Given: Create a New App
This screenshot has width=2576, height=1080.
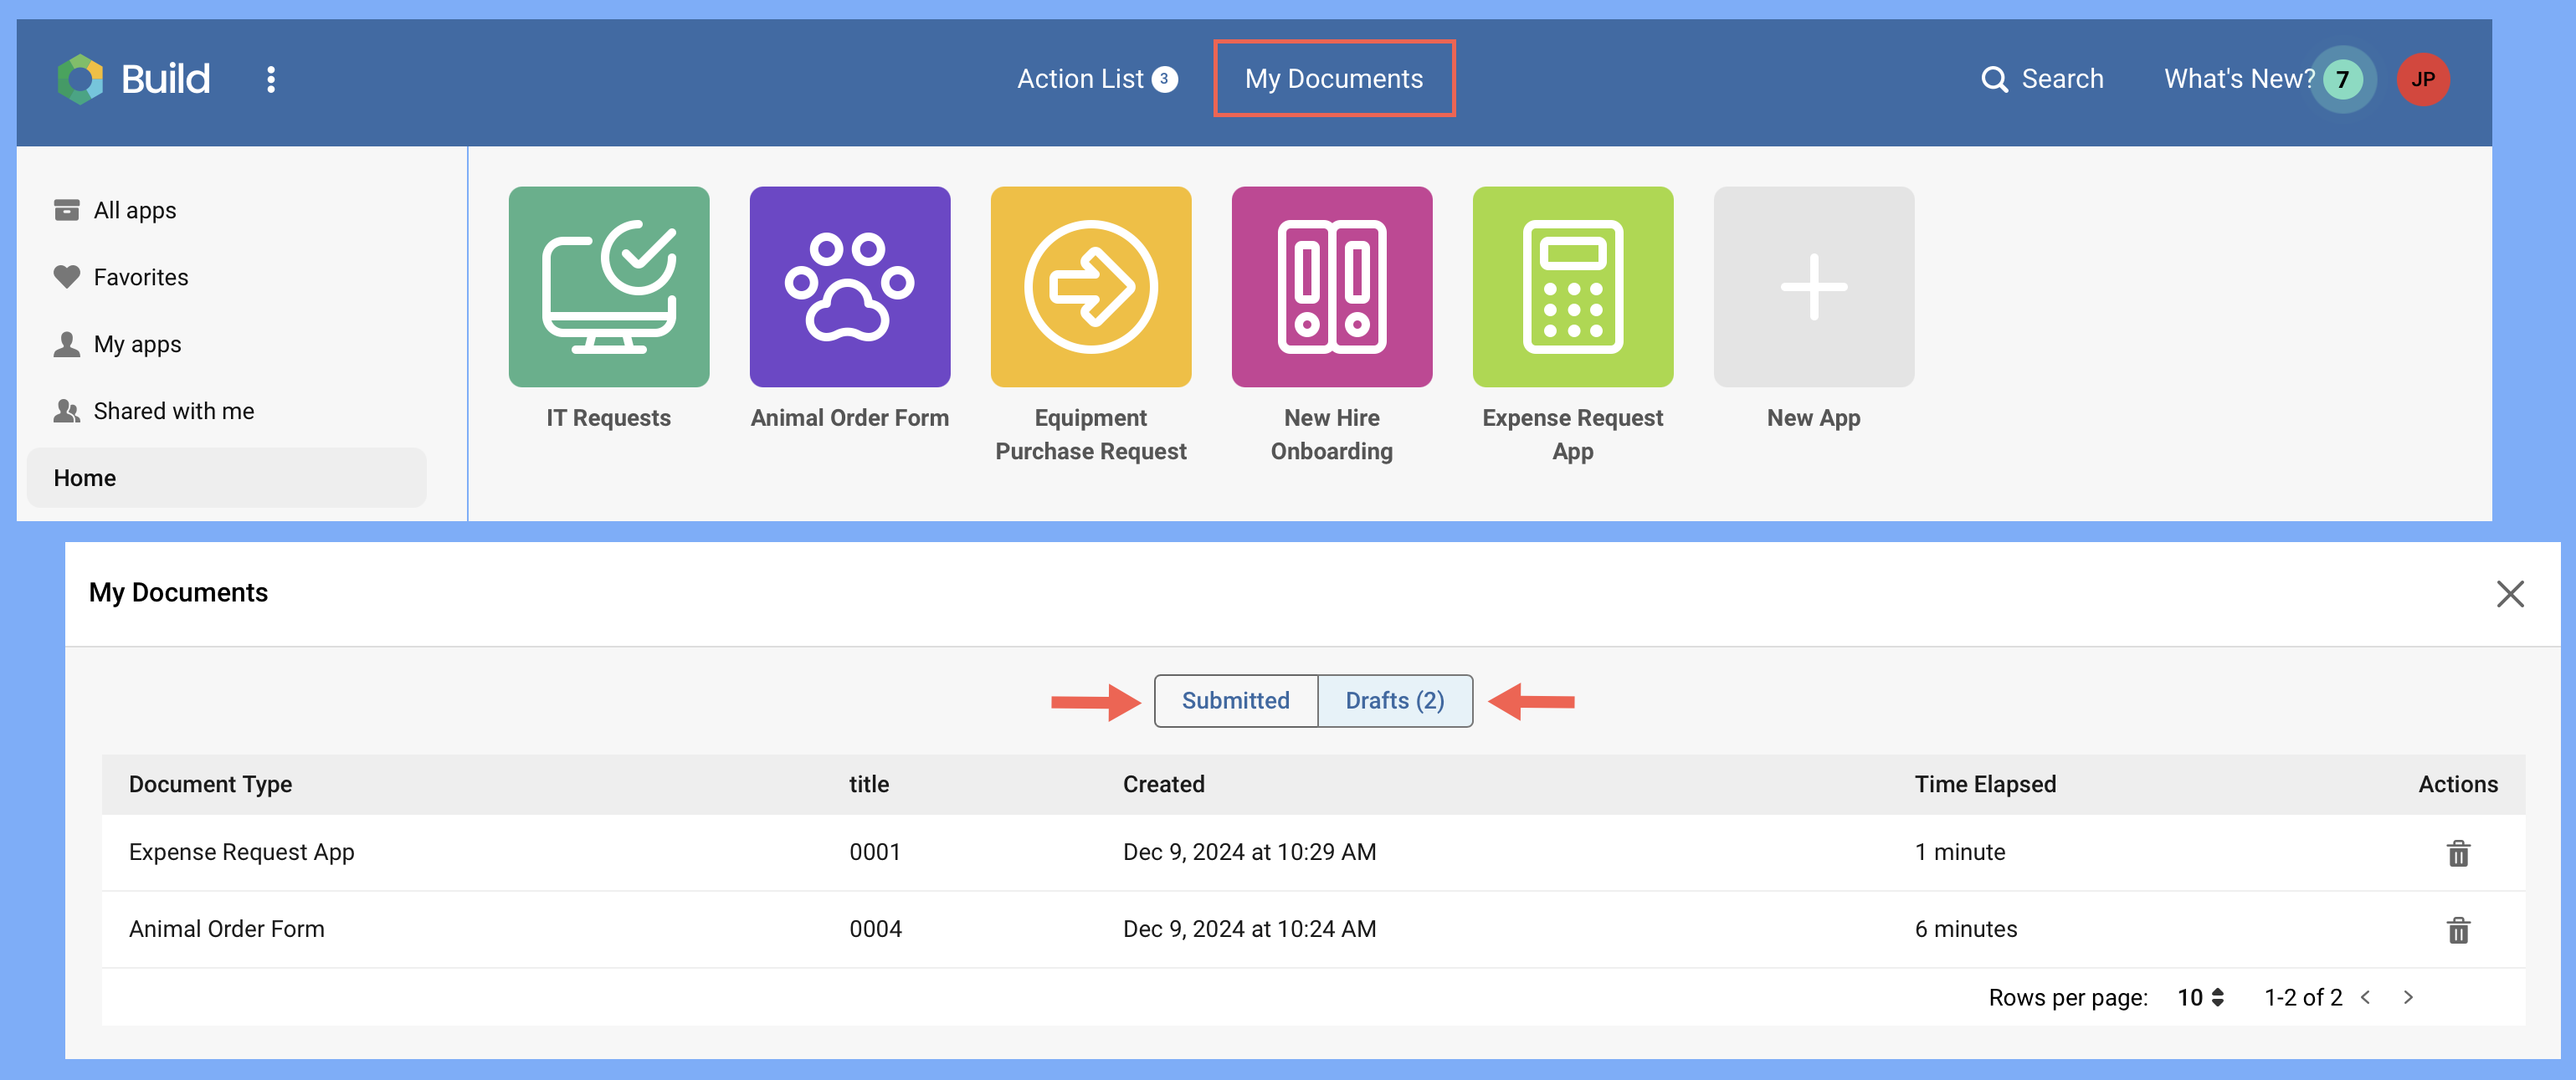Looking at the screenshot, I should [x=1813, y=286].
